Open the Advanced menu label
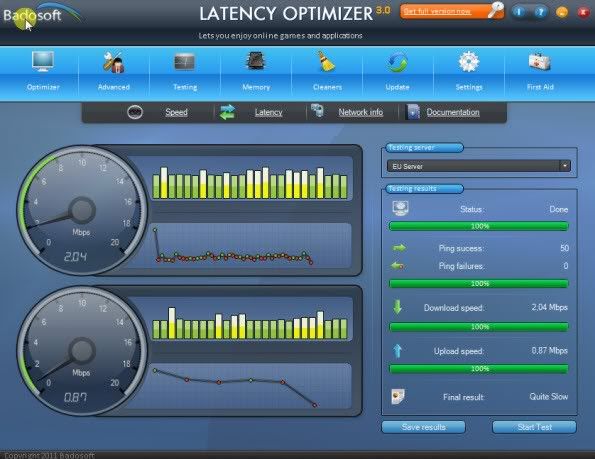 [x=113, y=87]
